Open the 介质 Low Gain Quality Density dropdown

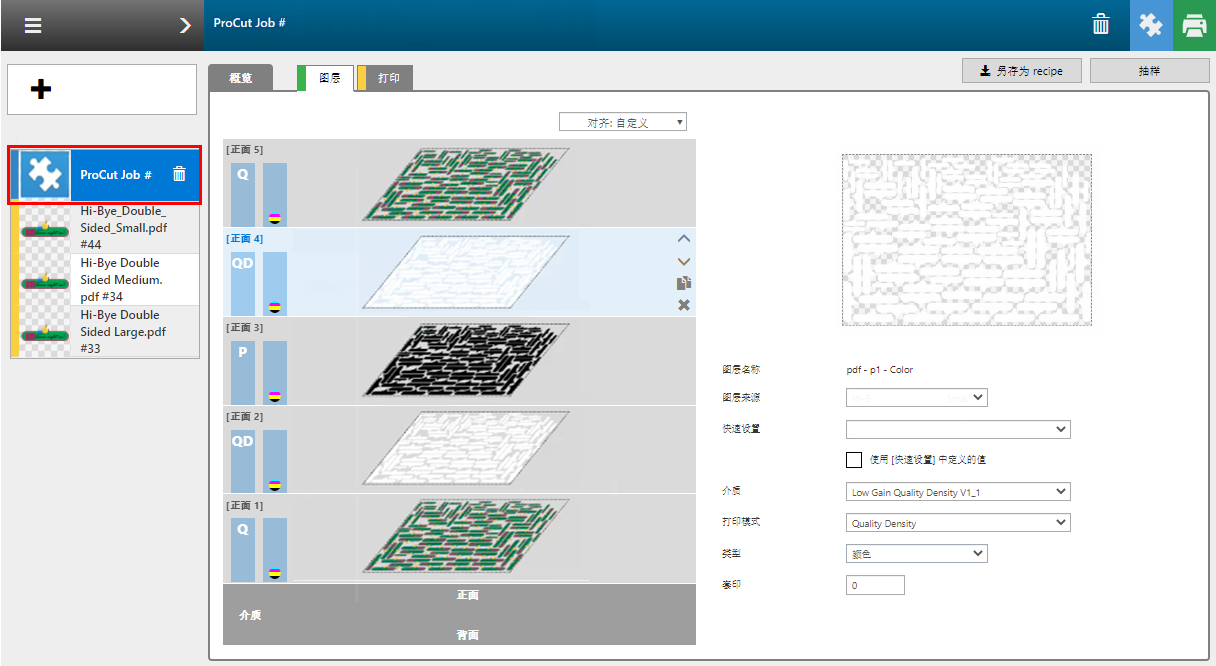[957, 492]
